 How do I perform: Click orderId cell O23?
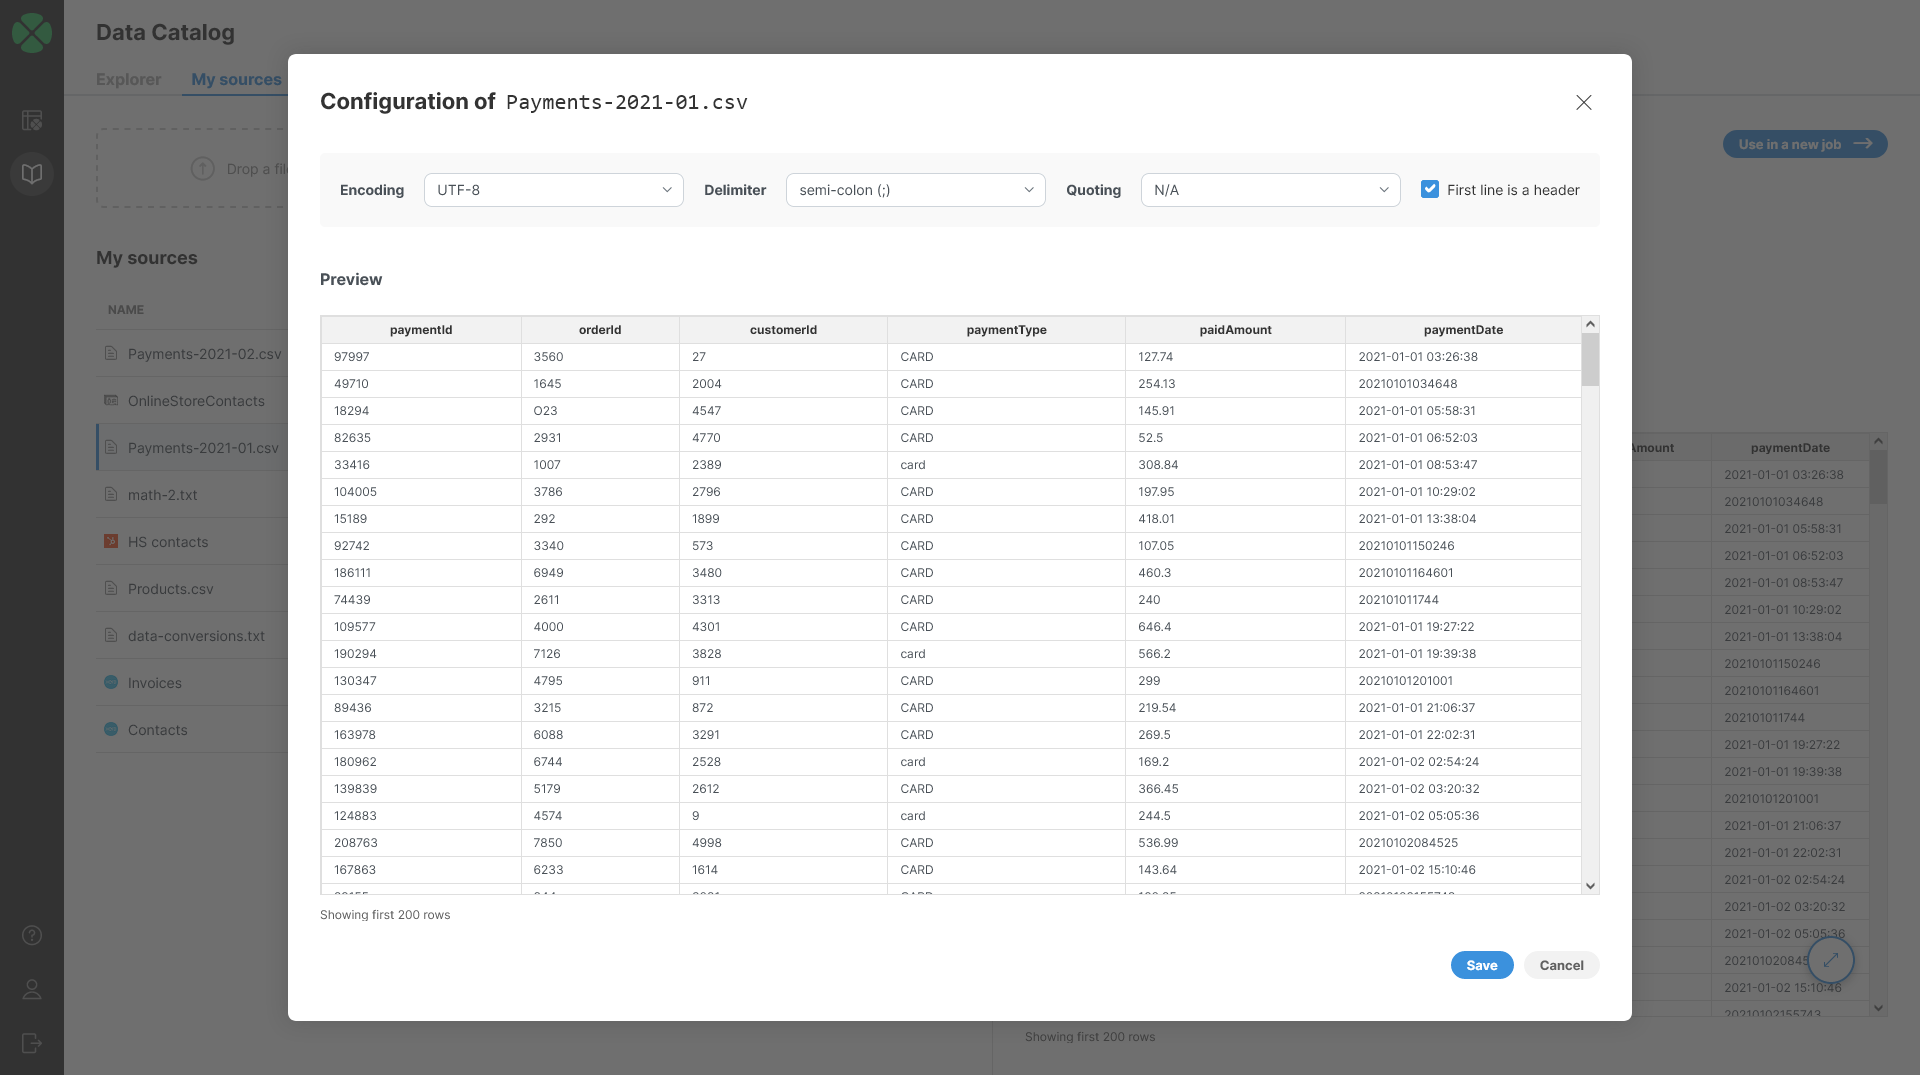coord(600,411)
